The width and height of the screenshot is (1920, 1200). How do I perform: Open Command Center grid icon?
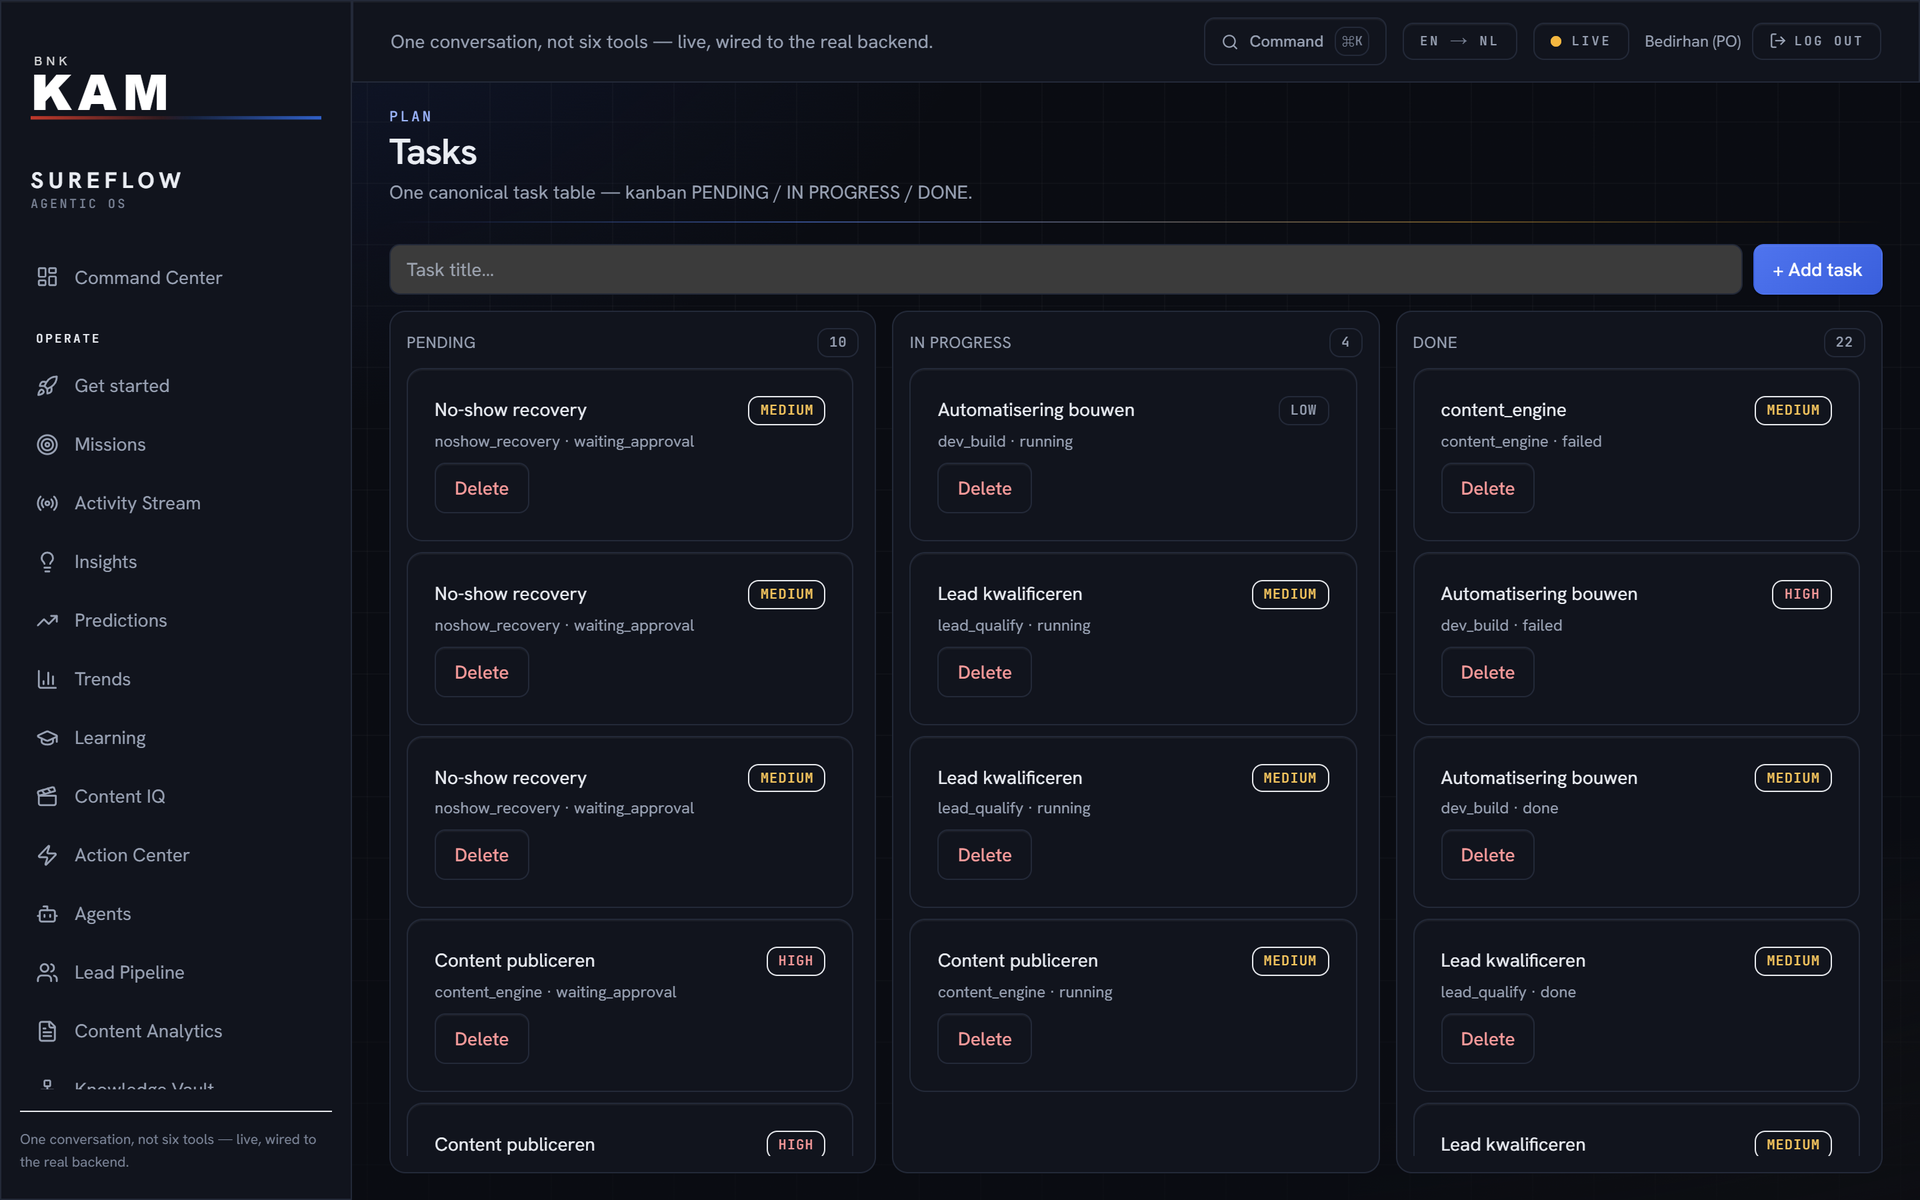click(47, 277)
